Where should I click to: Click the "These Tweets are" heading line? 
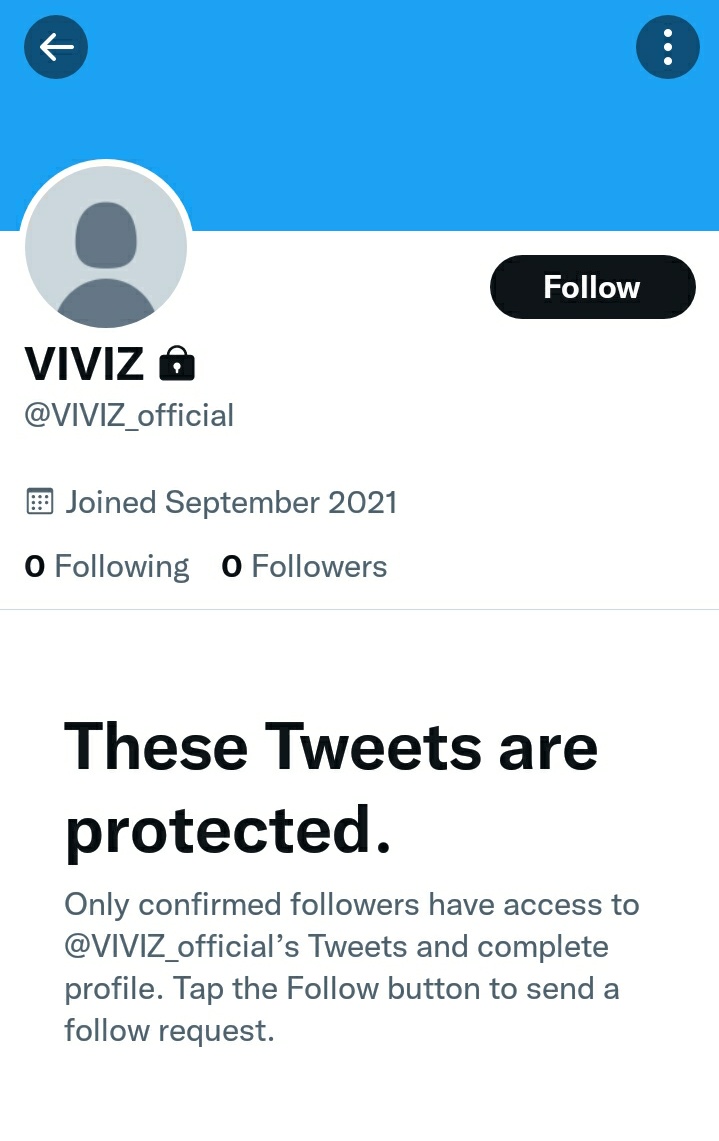coord(331,747)
